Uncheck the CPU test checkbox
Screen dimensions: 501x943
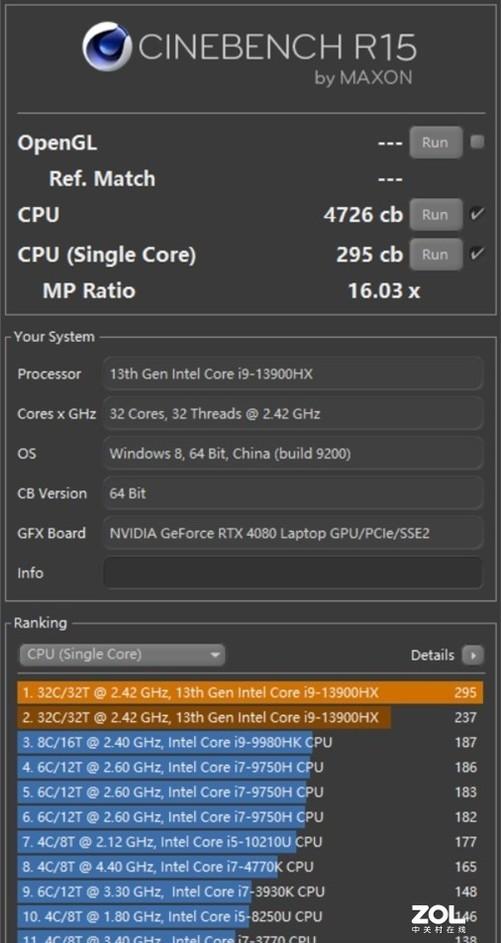[477, 214]
